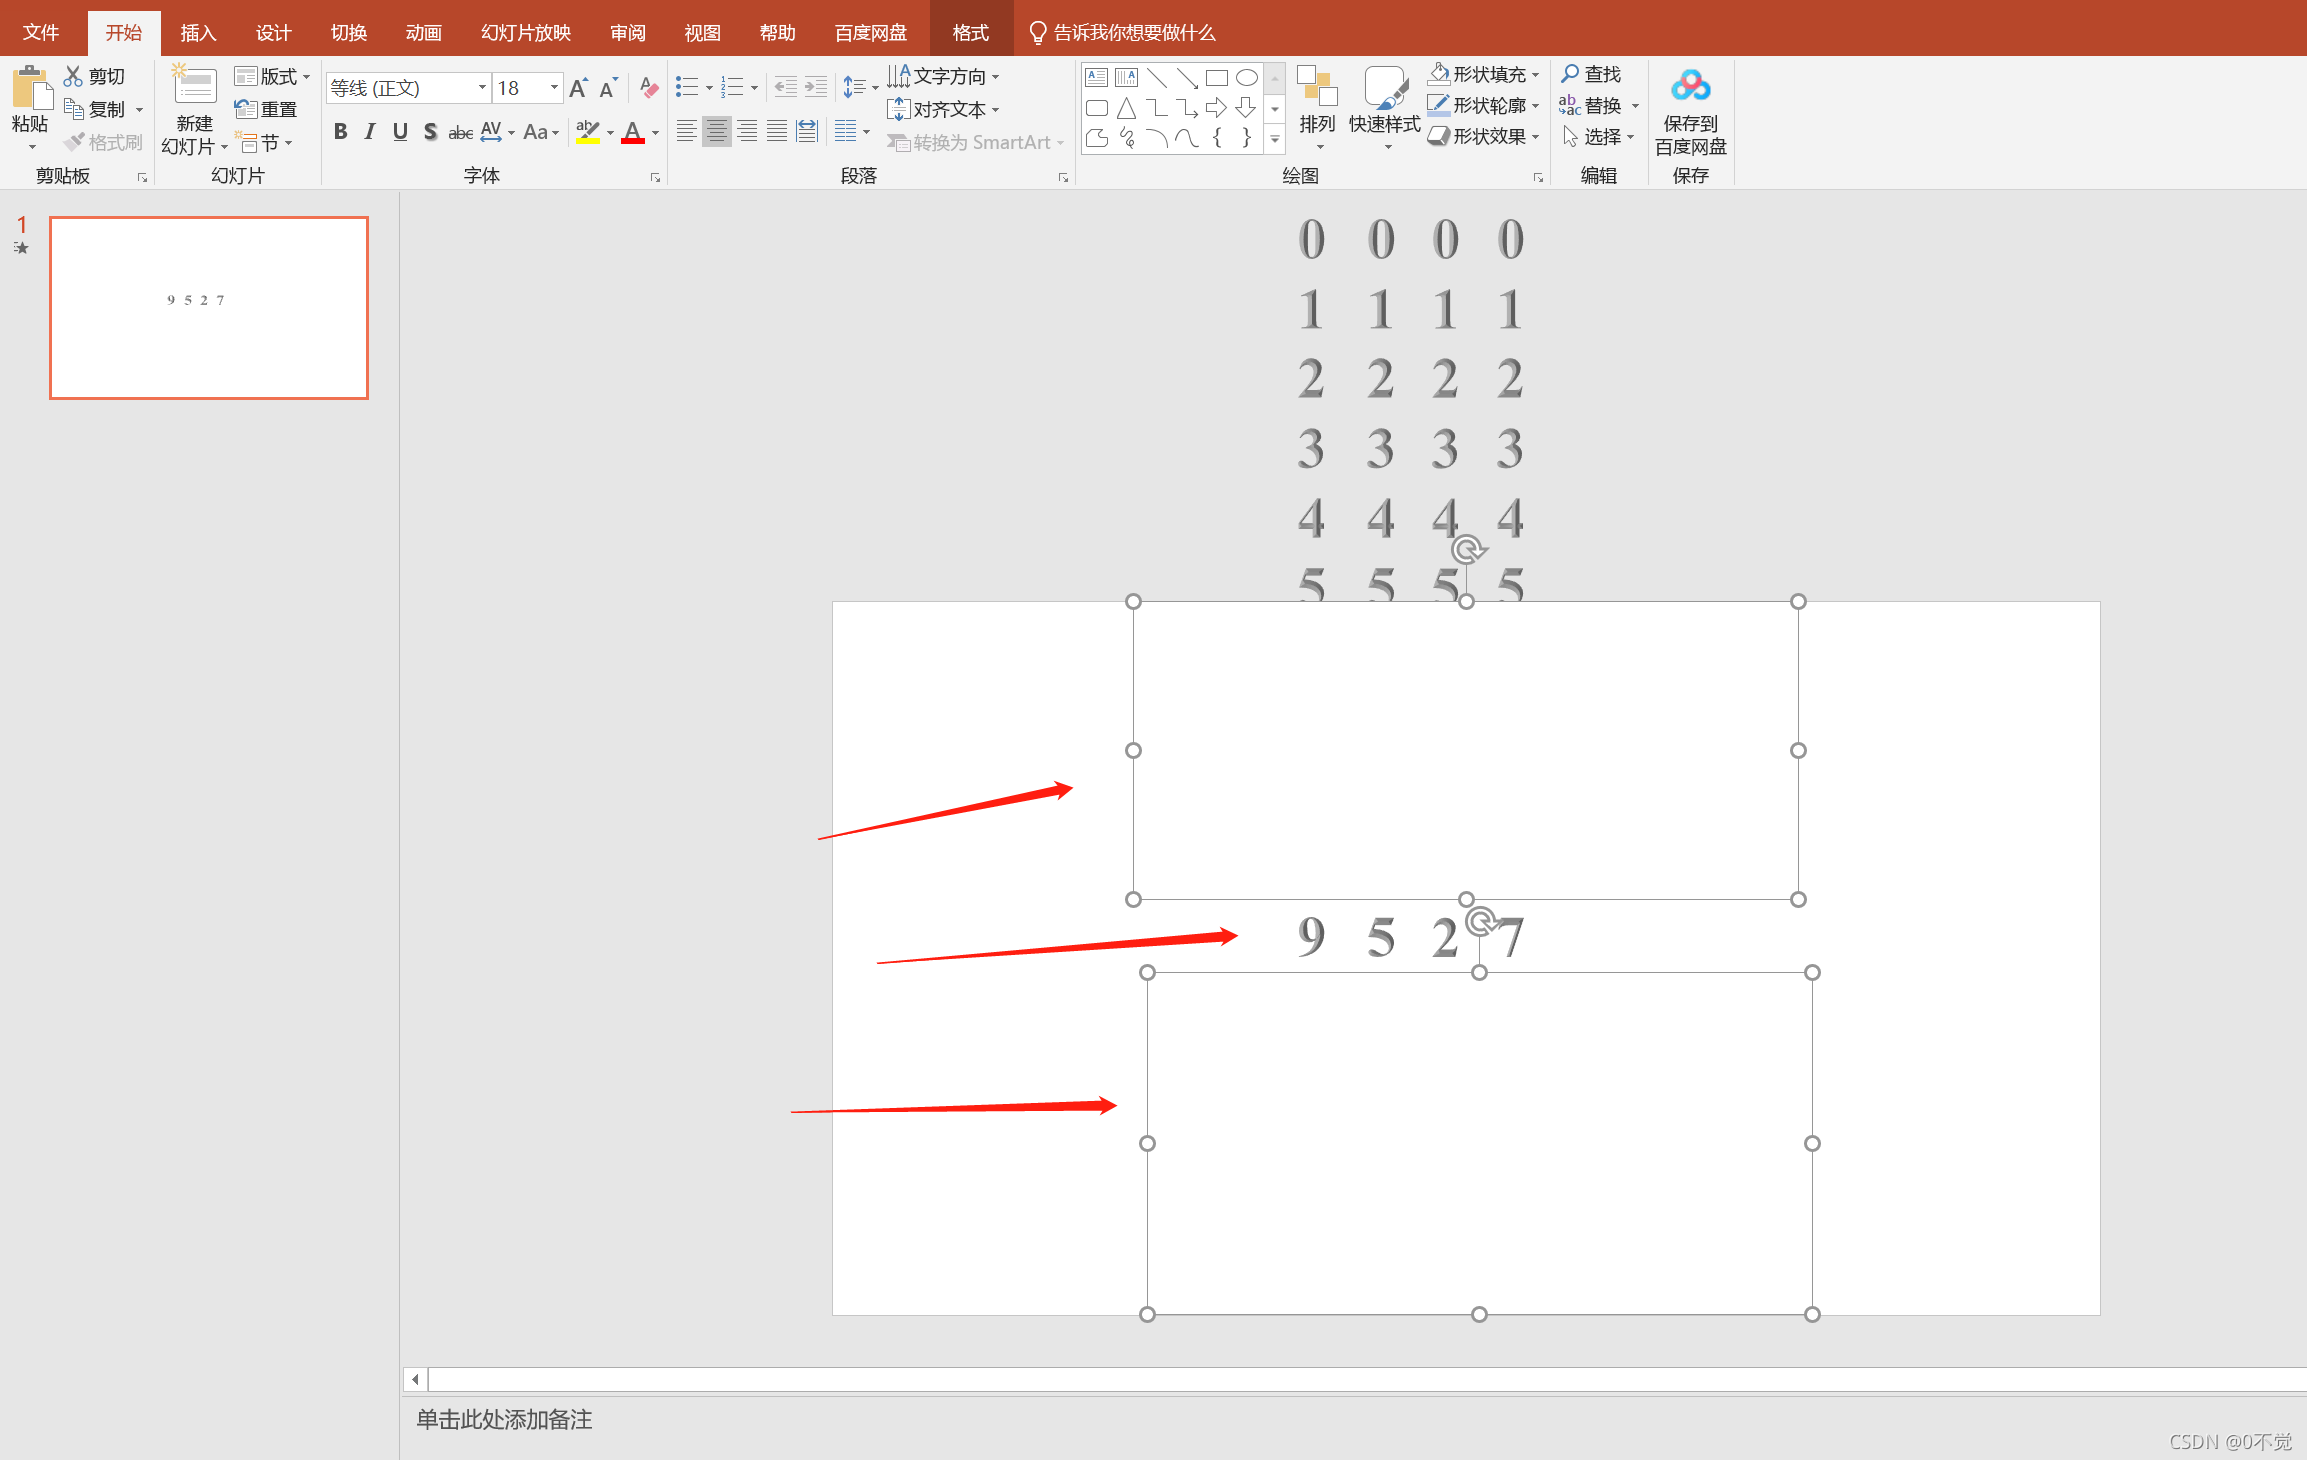Expand the Shape Fill dropdown

1535,75
